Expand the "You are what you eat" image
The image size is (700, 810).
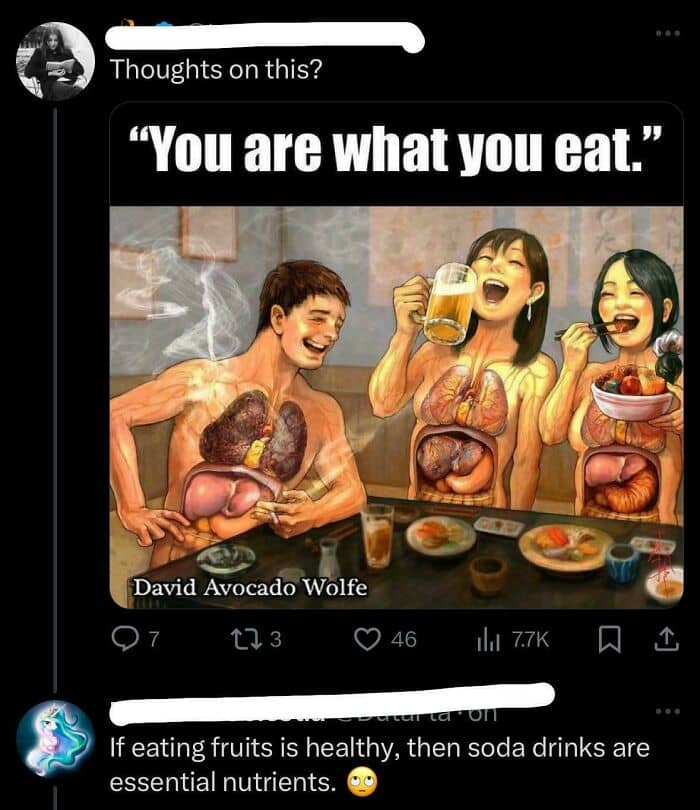tap(397, 355)
